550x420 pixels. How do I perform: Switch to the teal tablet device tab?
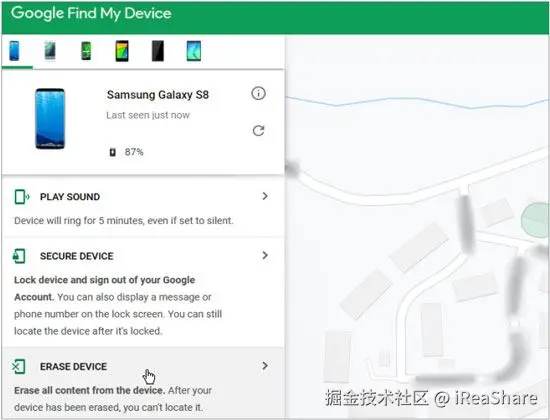point(194,51)
